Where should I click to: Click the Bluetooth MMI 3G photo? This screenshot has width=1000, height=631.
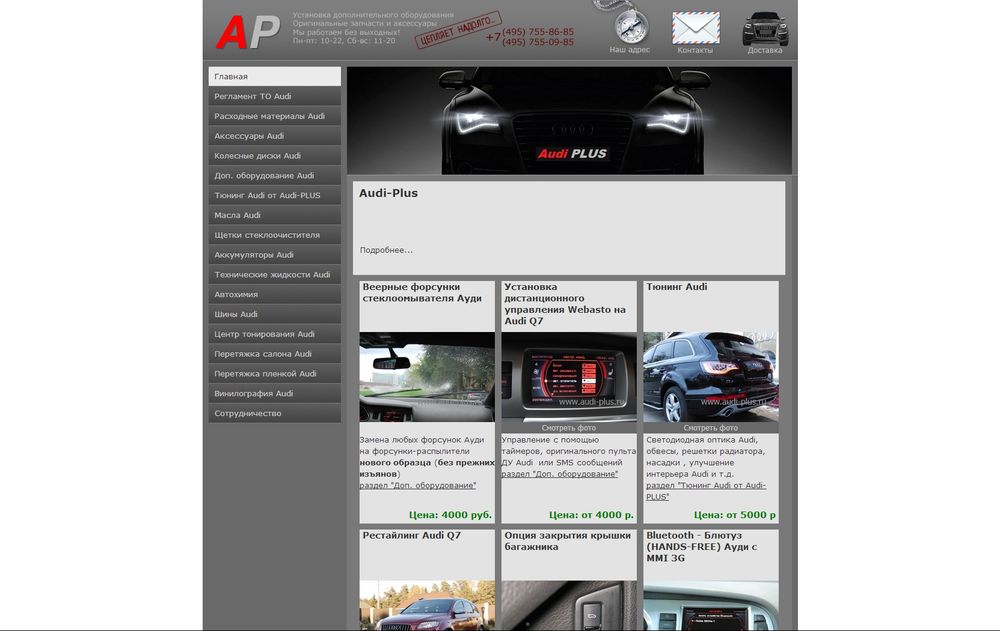[711, 605]
